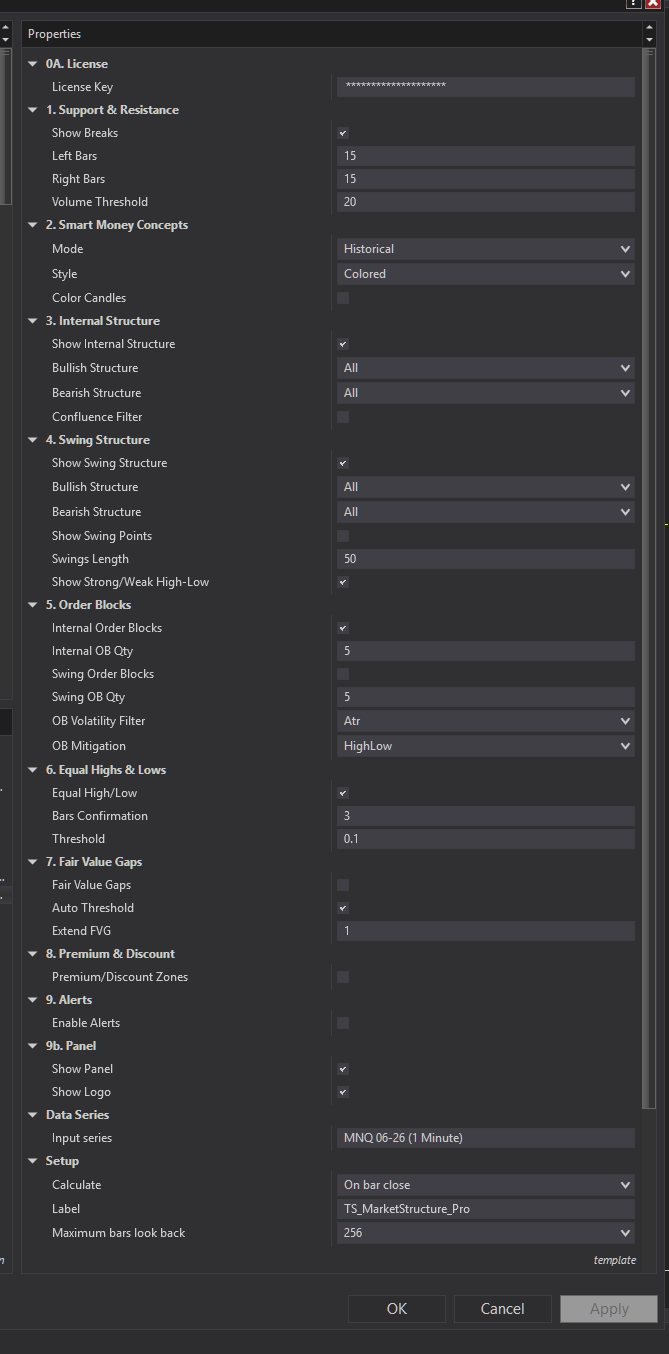Collapse the 9. Alerts section
Image resolution: width=669 pixels, height=1354 pixels.
coord(33,1000)
